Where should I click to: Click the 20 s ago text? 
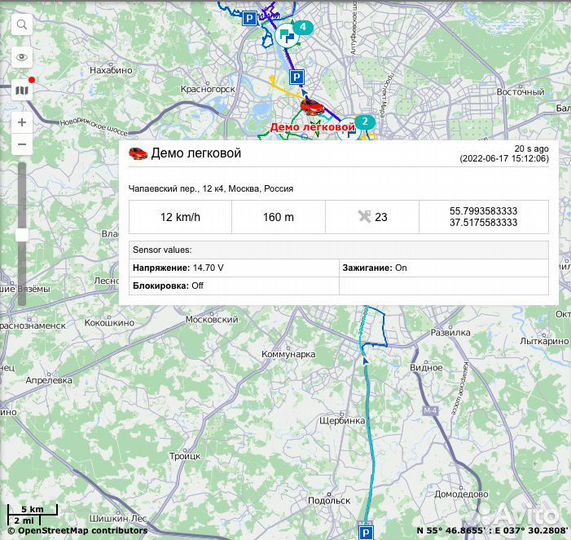click(x=531, y=149)
